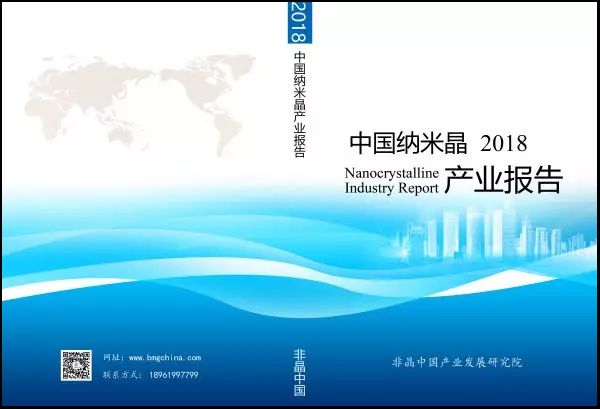Click the 非晶中国 text on spine bottom
Screen dimensions: 600x409
(299, 372)
